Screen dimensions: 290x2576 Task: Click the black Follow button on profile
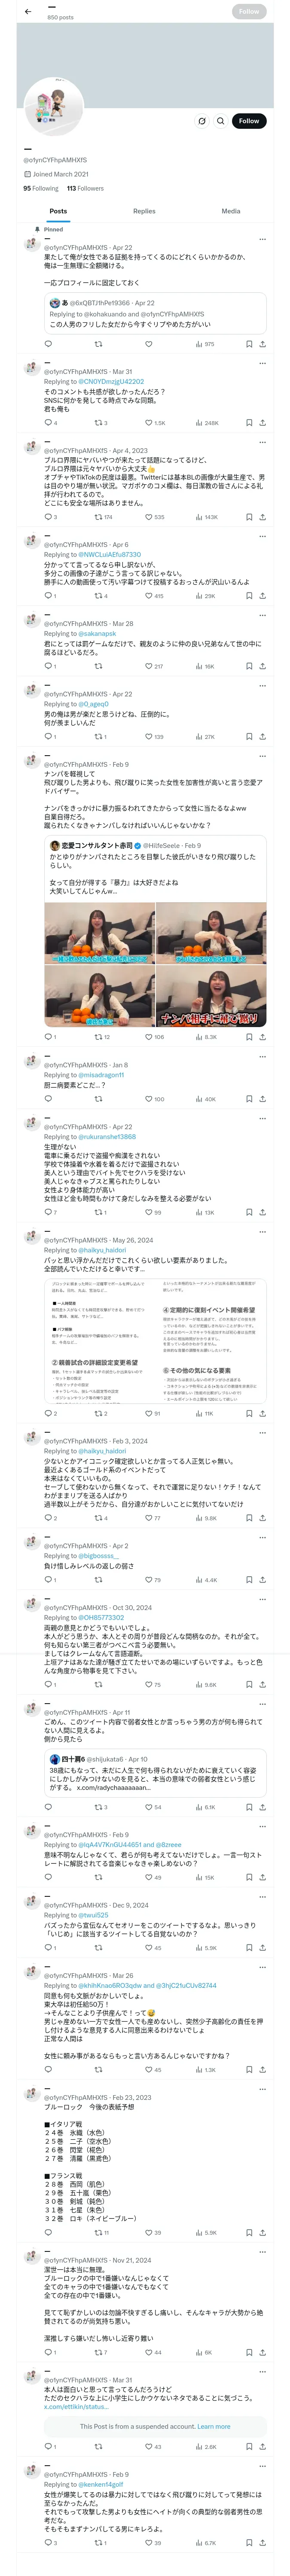(249, 121)
